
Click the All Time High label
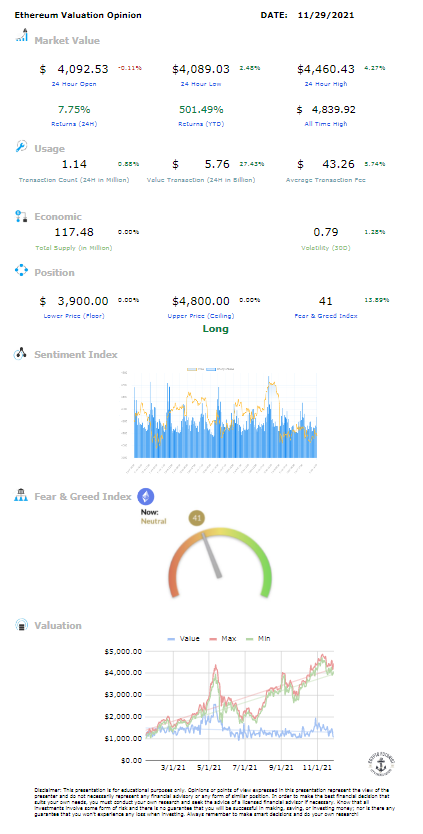click(326, 124)
